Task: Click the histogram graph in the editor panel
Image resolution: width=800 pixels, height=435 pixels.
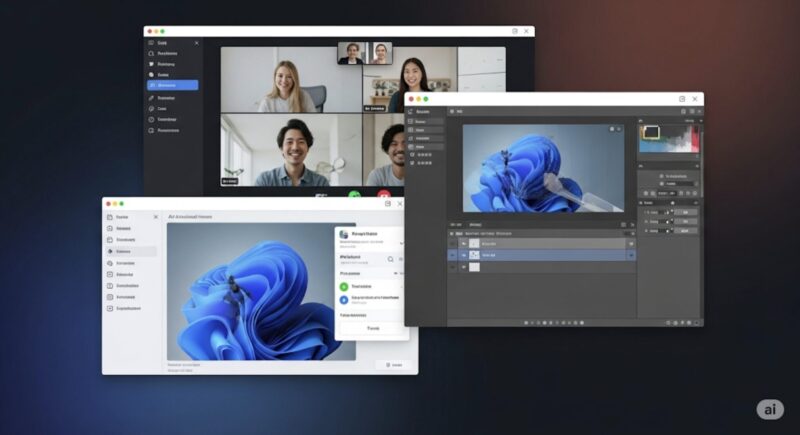Action: pyautogui.click(x=669, y=139)
